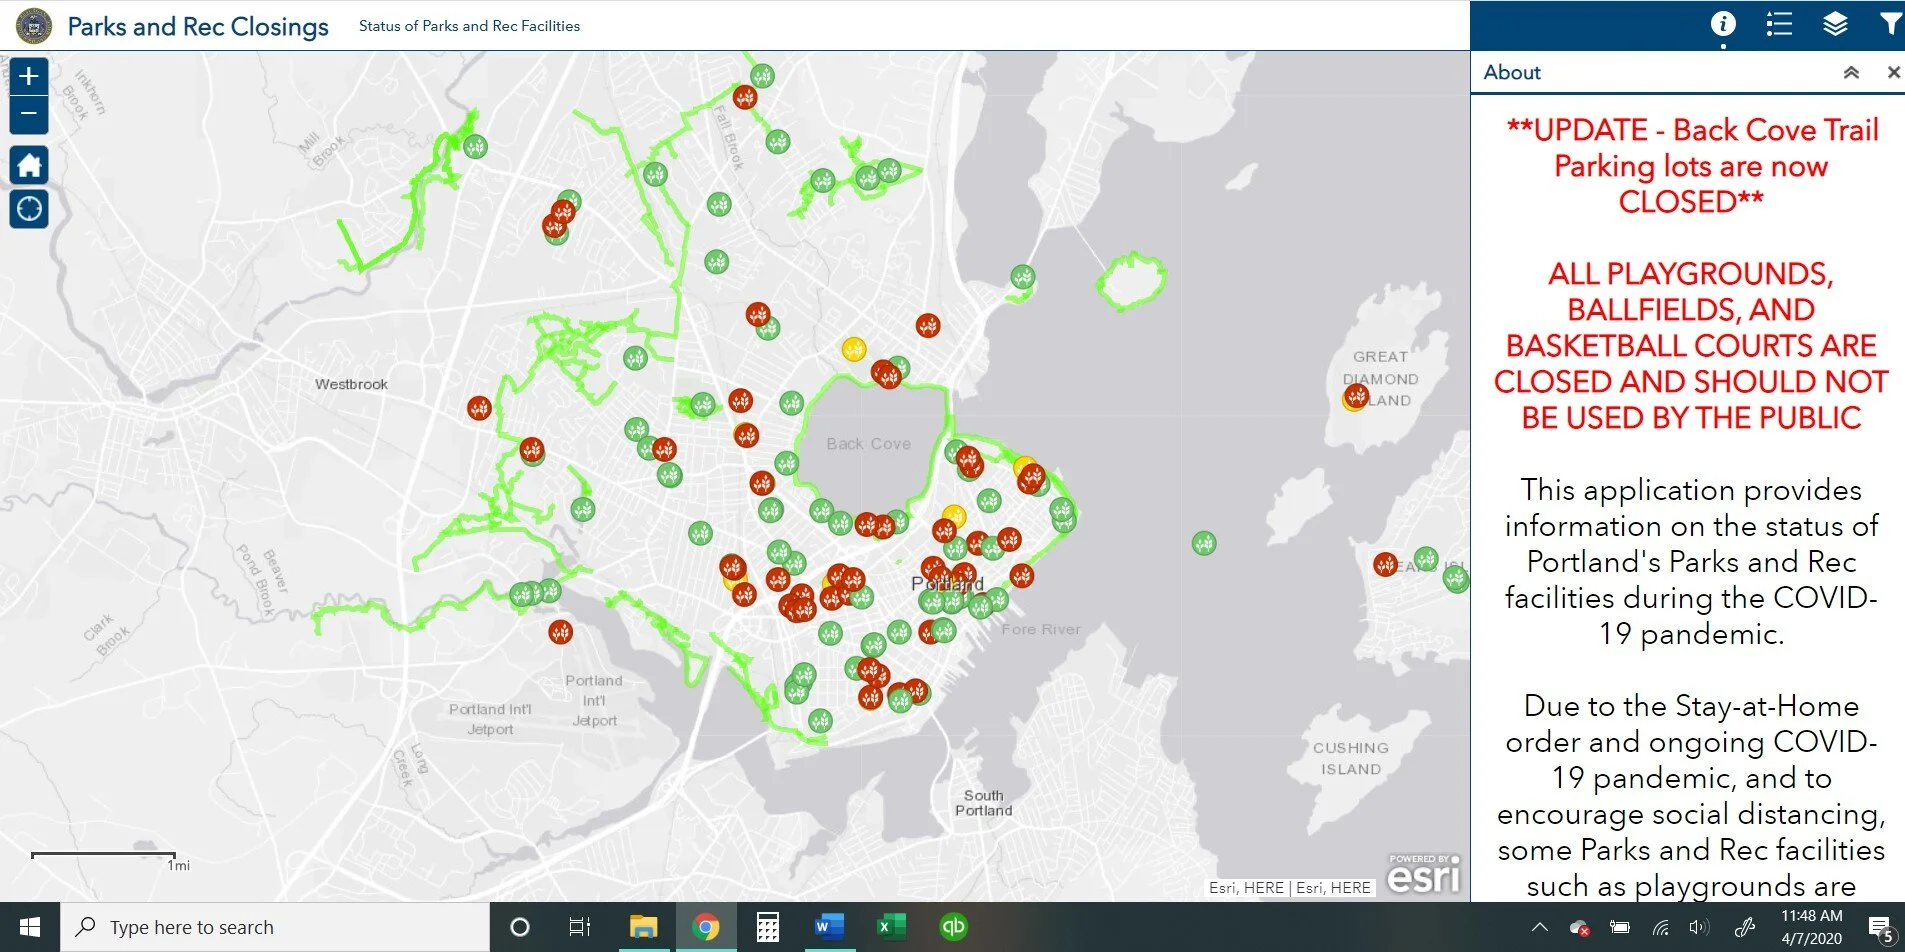Viewport: 1905px width, 952px height.
Task: Open the Filter widget
Action: pyautogui.click(x=1890, y=24)
